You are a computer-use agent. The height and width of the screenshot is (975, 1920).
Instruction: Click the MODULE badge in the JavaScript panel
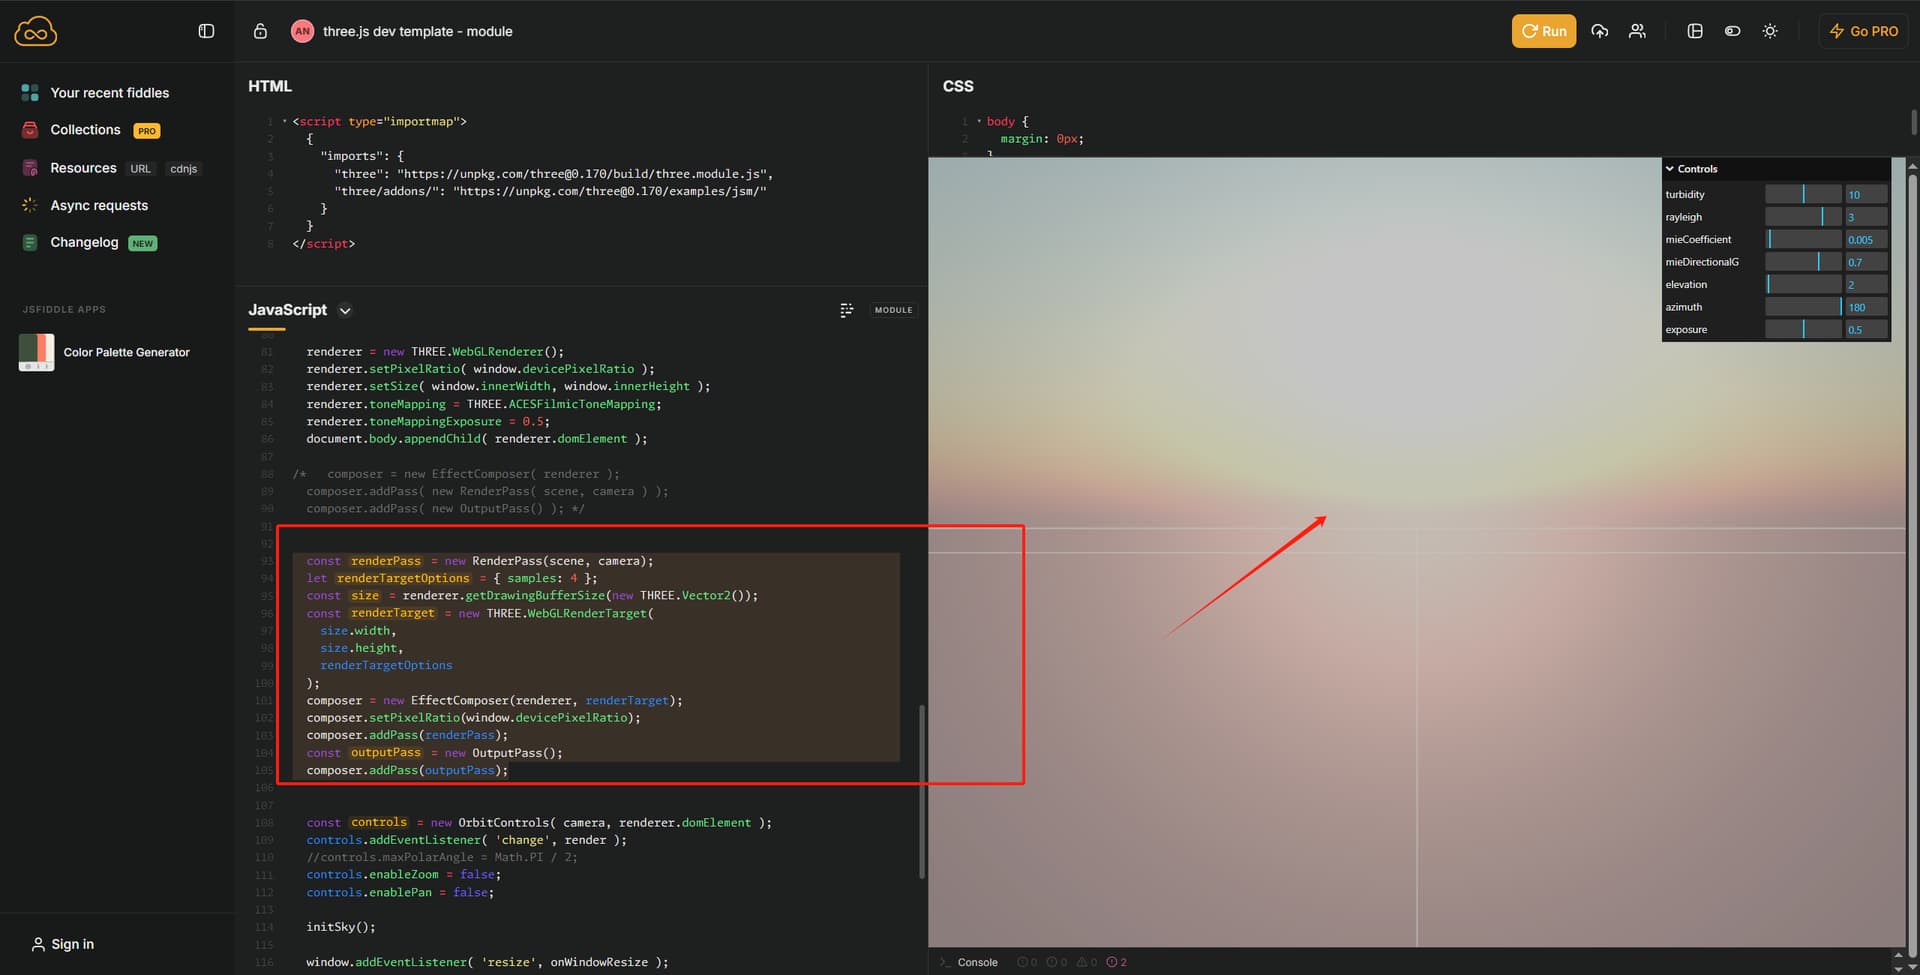point(894,310)
